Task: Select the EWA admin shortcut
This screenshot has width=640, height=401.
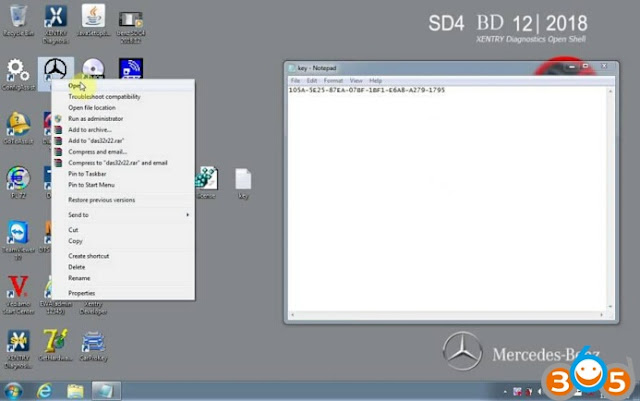Action: 56,308
